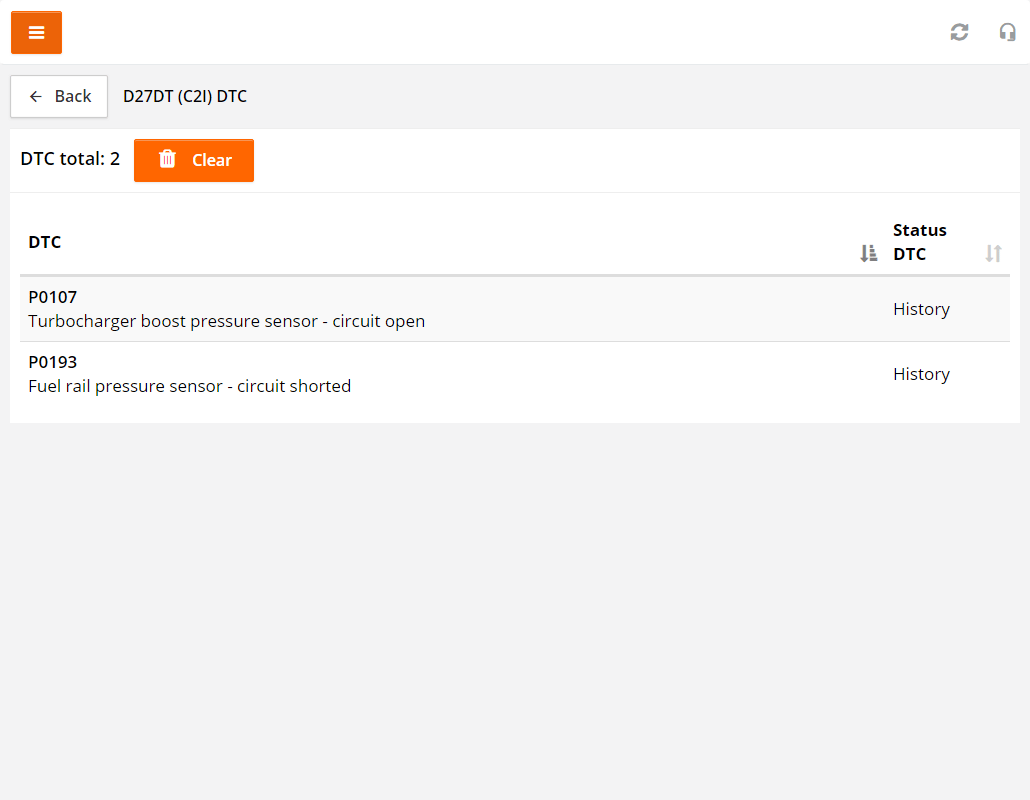Open the orange hamburger menu

36,32
